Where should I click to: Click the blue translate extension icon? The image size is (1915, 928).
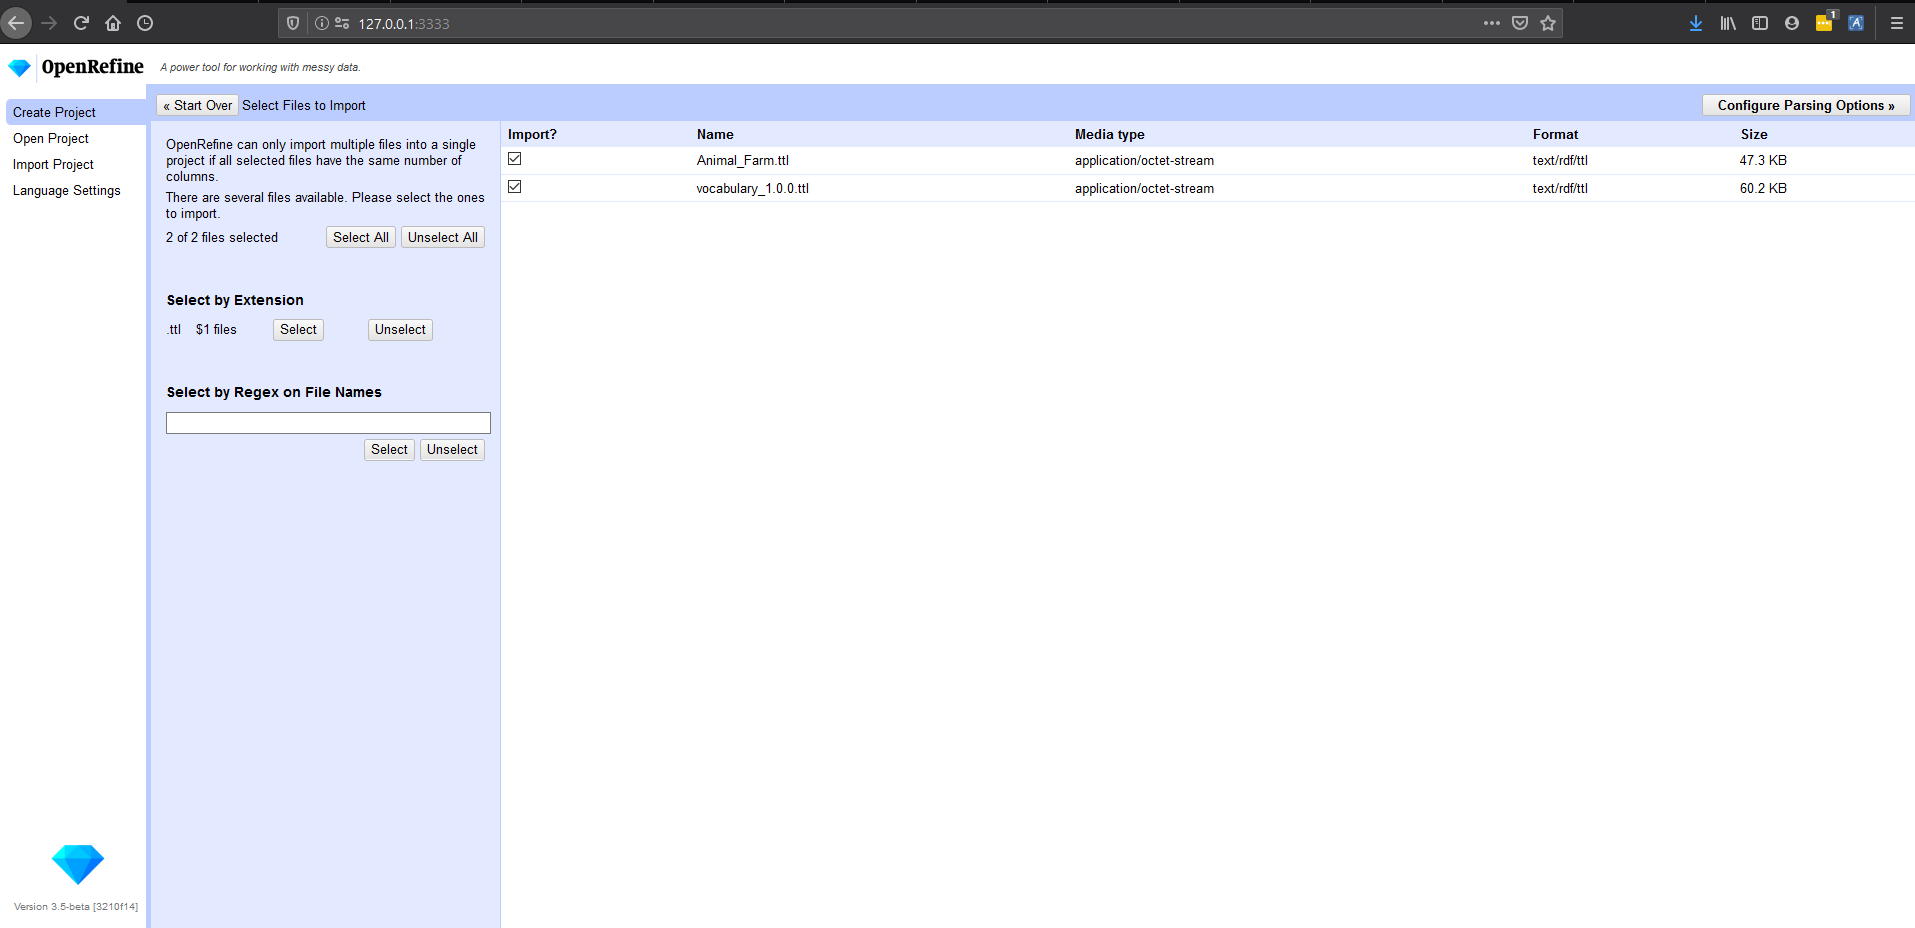coord(1856,23)
